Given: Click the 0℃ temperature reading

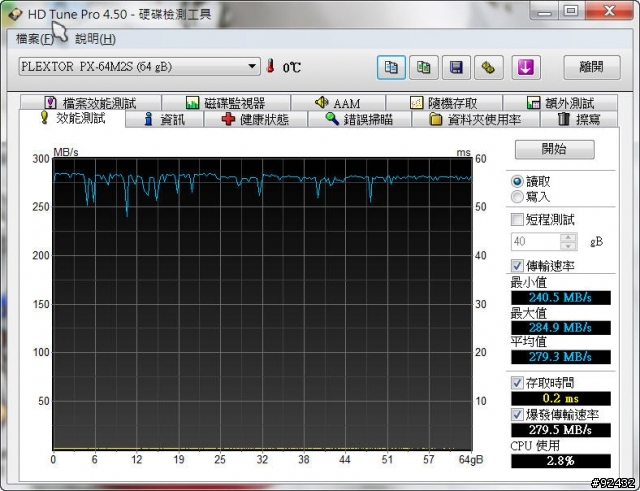Looking at the screenshot, I should click(x=292, y=67).
